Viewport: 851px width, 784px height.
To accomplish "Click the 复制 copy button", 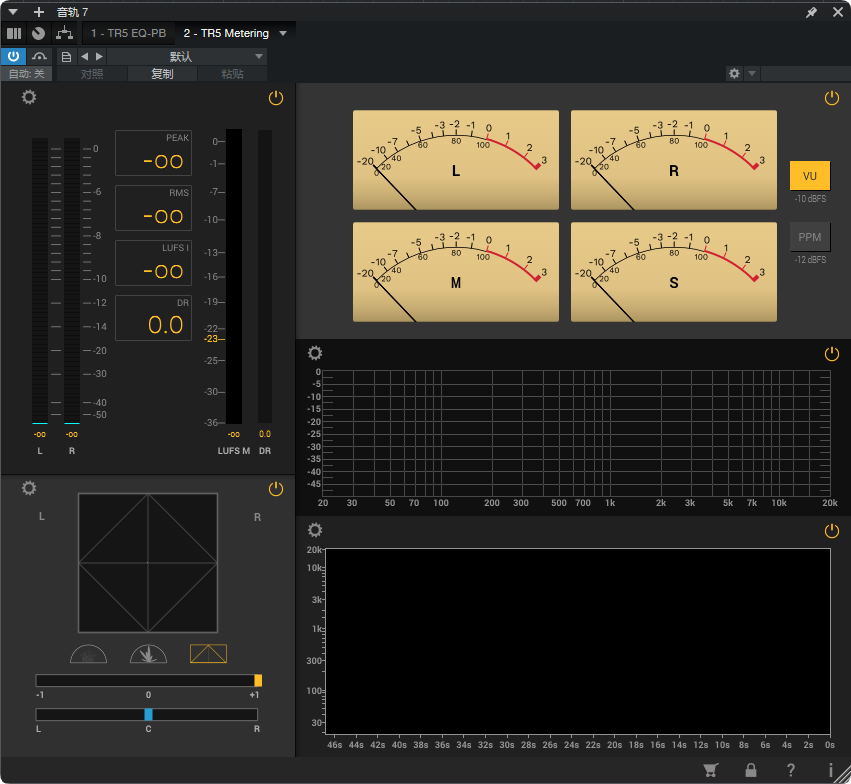I will click(x=162, y=74).
